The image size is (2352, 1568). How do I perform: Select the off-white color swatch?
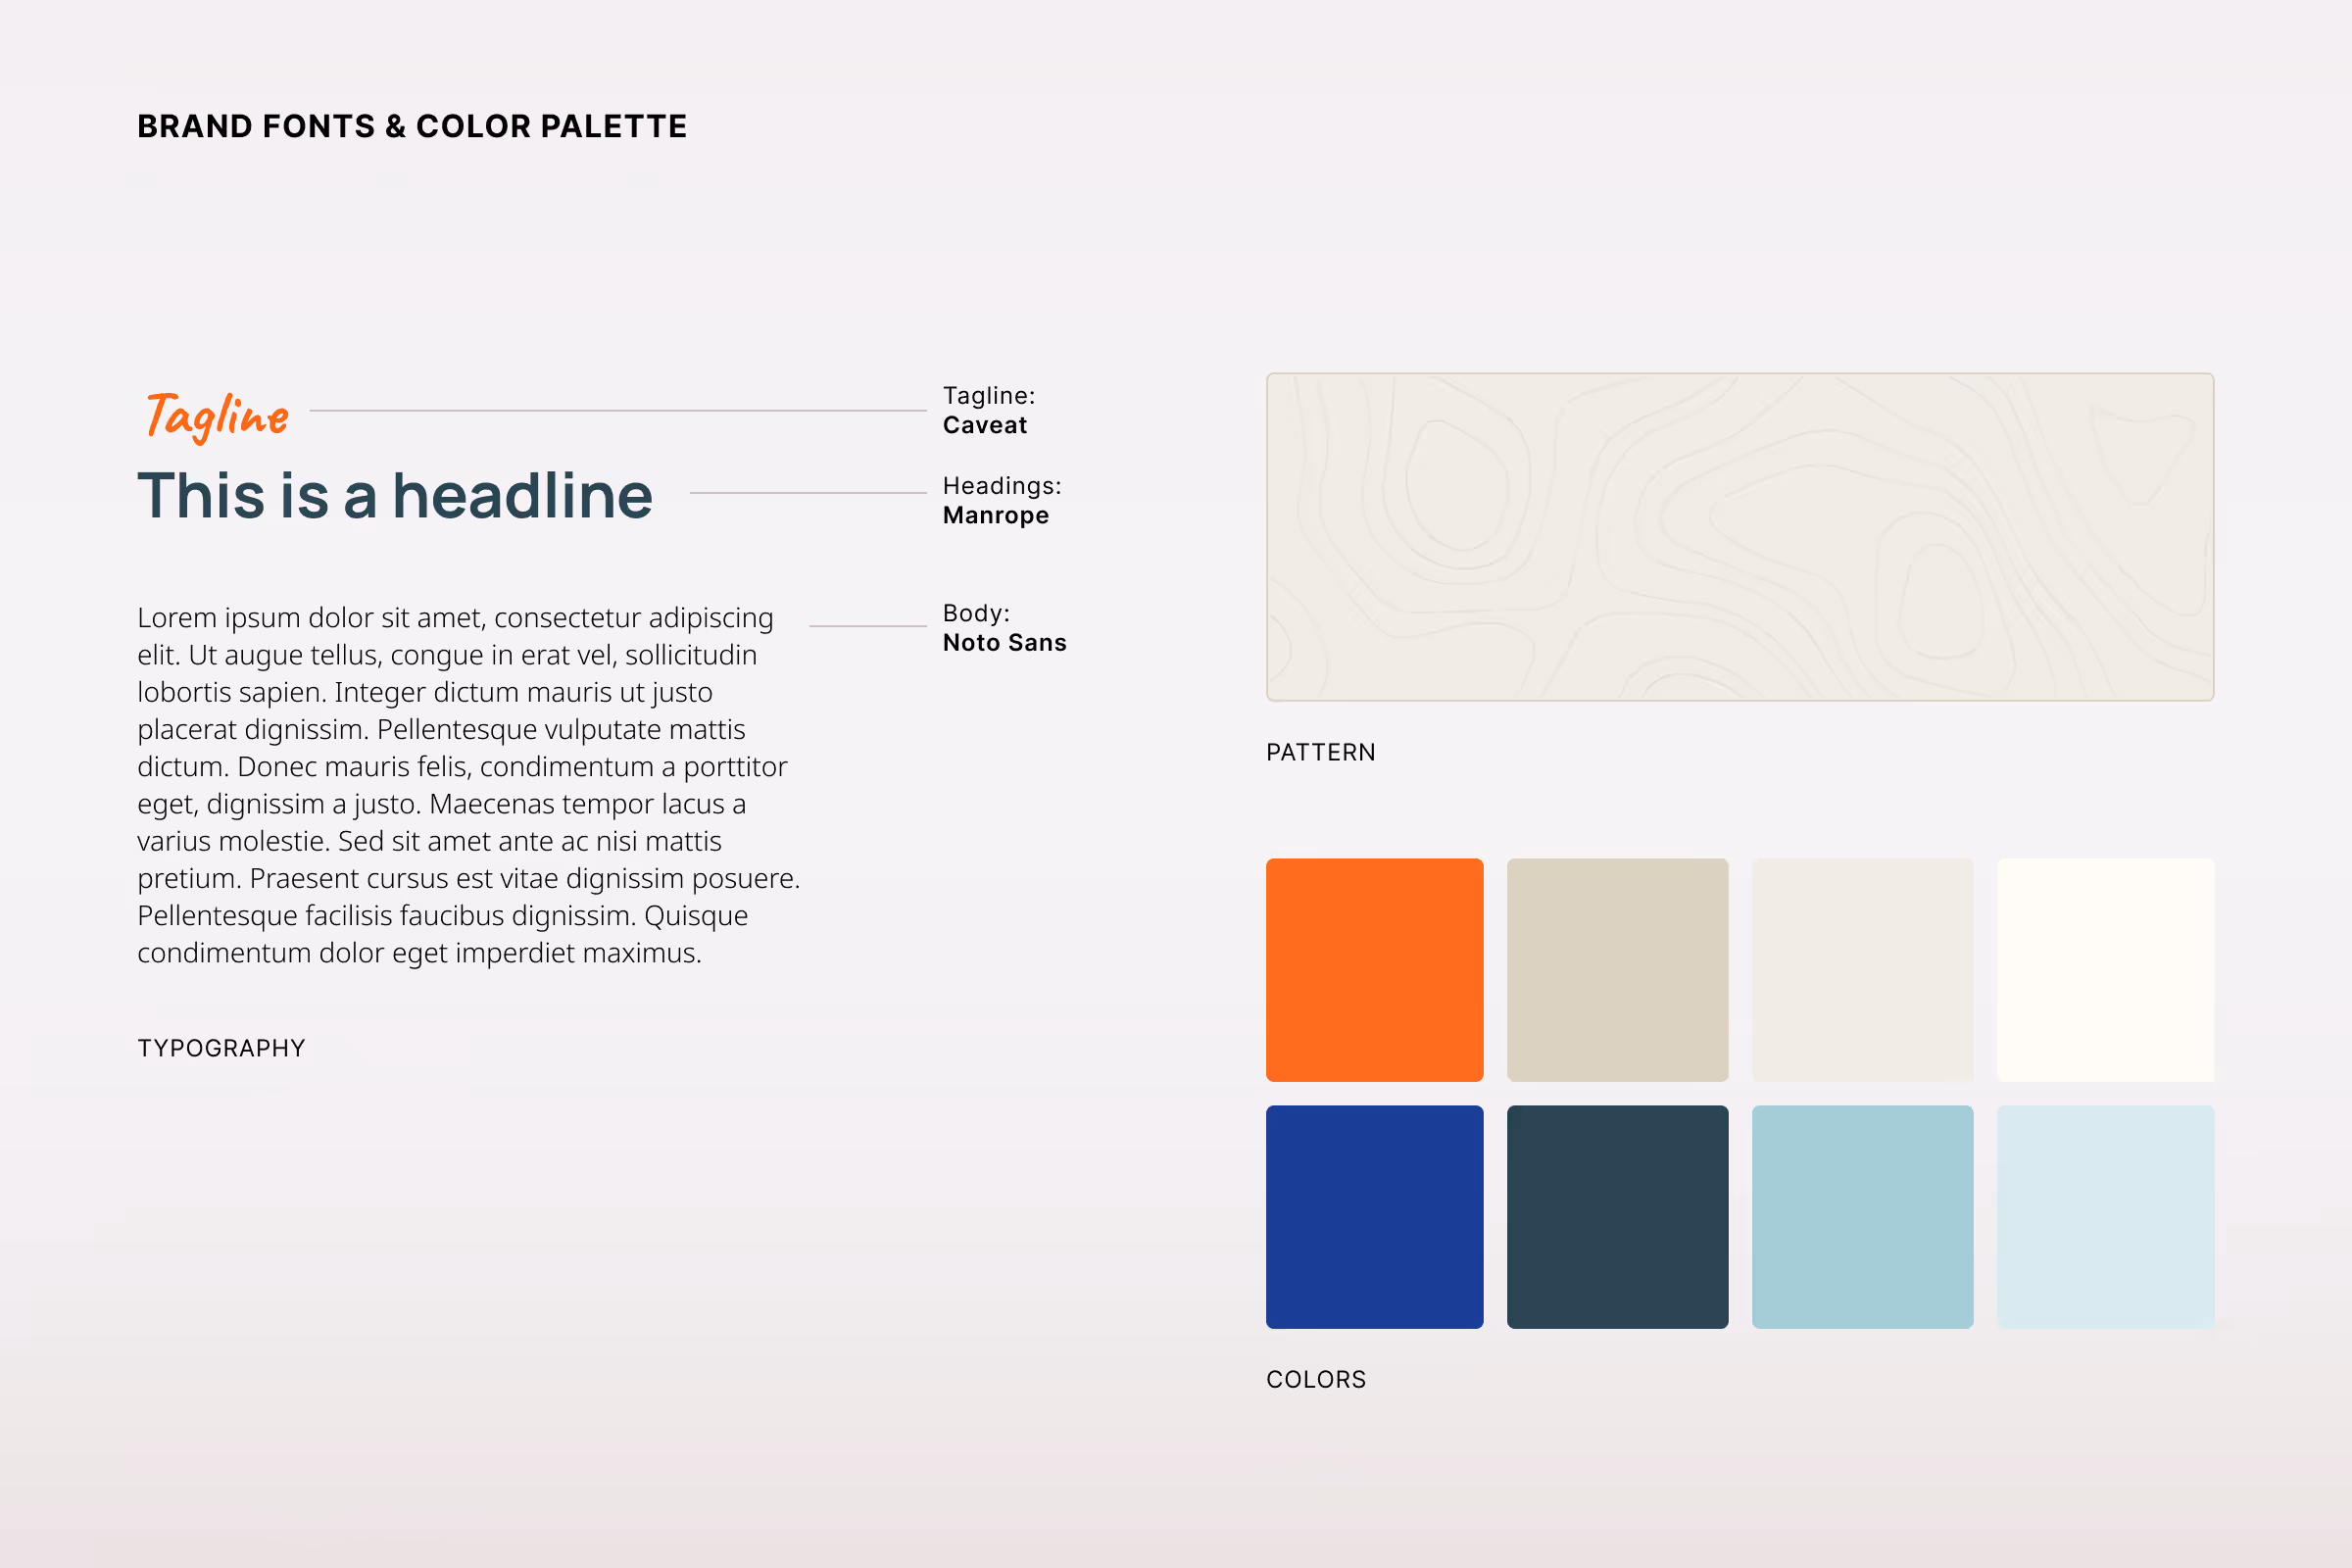tap(1862, 969)
